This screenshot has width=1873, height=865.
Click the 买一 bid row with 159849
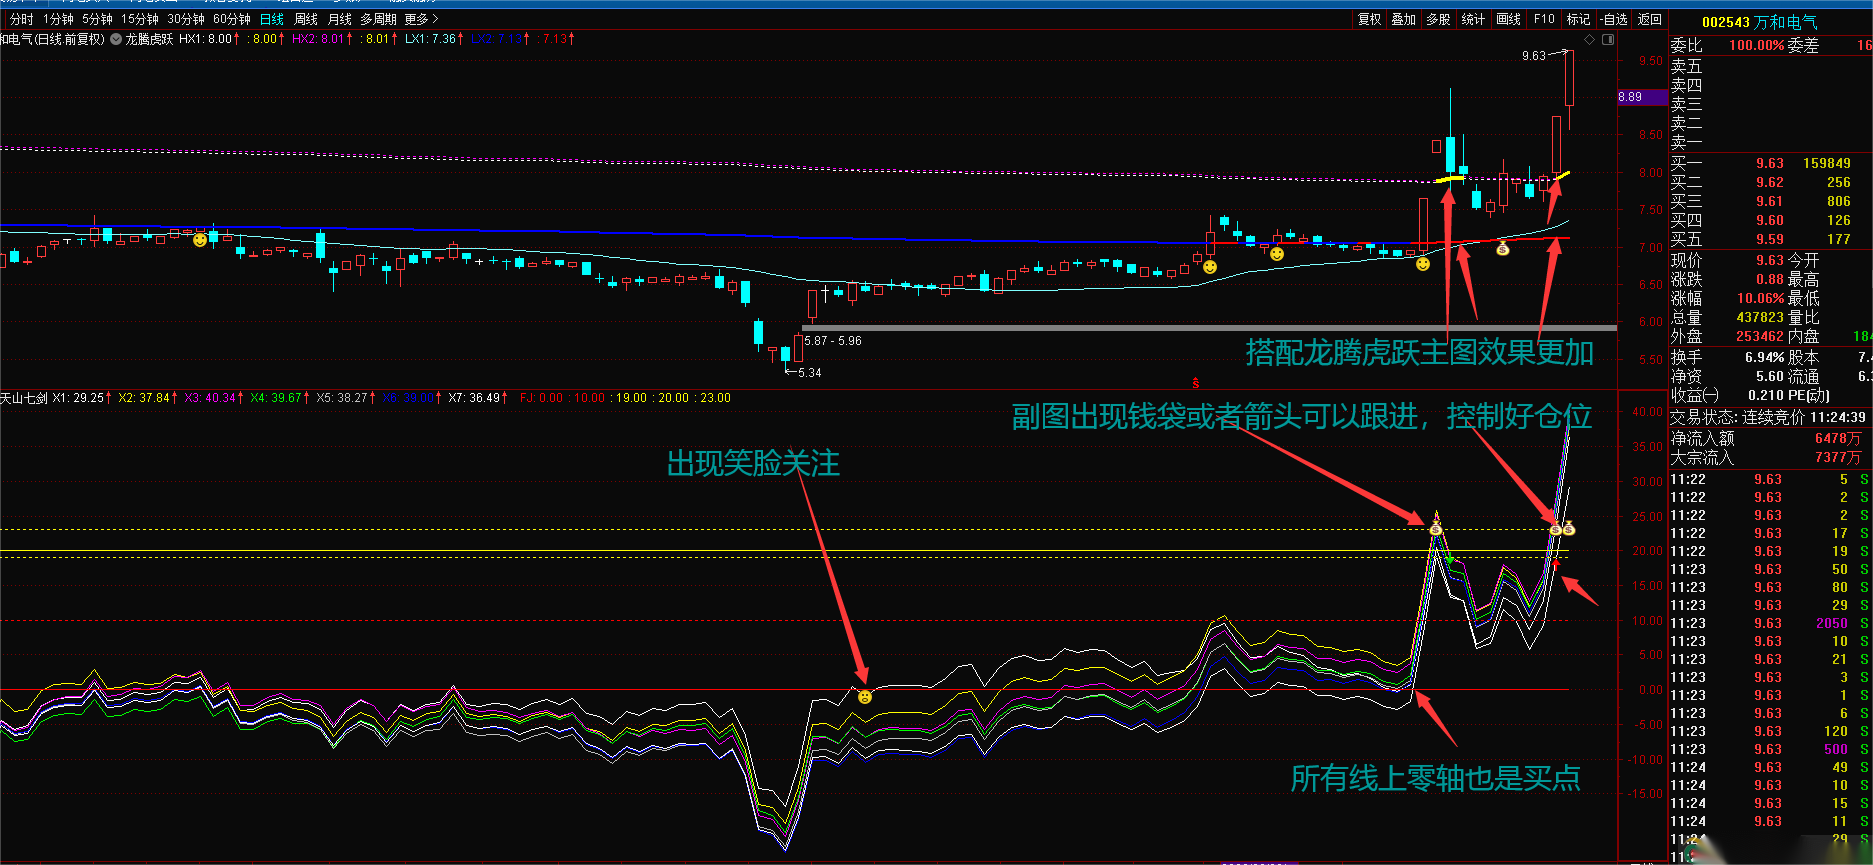[x=1770, y=163]
